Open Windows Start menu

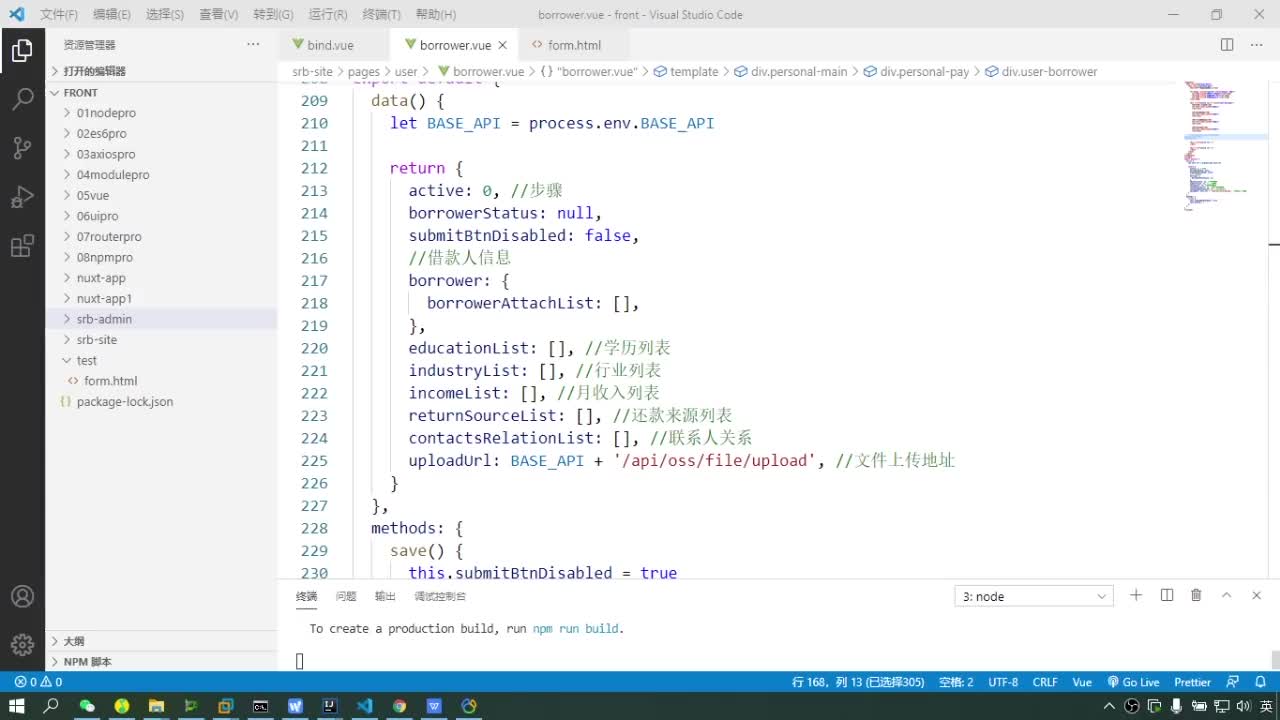[16, 706]
